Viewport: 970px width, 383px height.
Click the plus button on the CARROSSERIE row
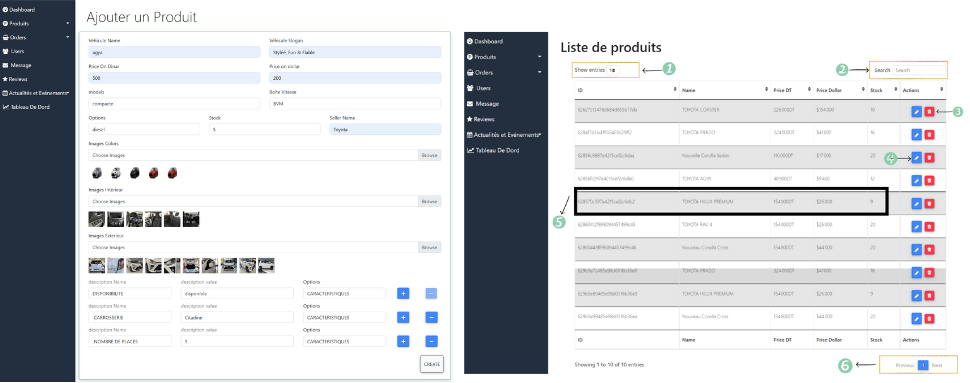pyautogui.click(x=403, y=317)
